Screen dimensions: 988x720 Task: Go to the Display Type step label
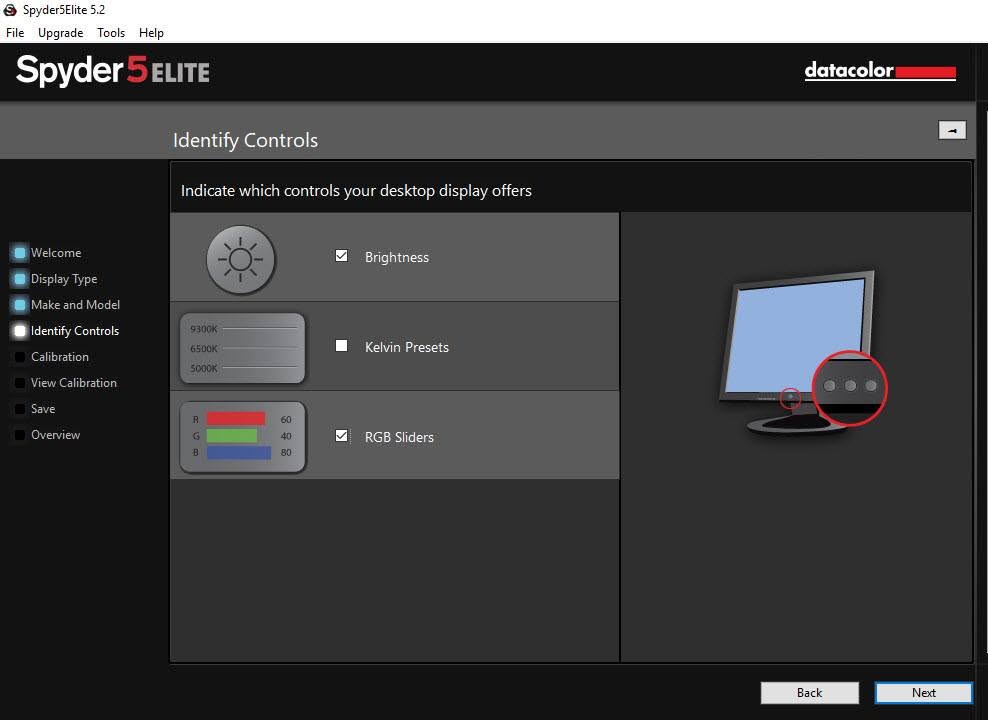click(x=64, y=279)
